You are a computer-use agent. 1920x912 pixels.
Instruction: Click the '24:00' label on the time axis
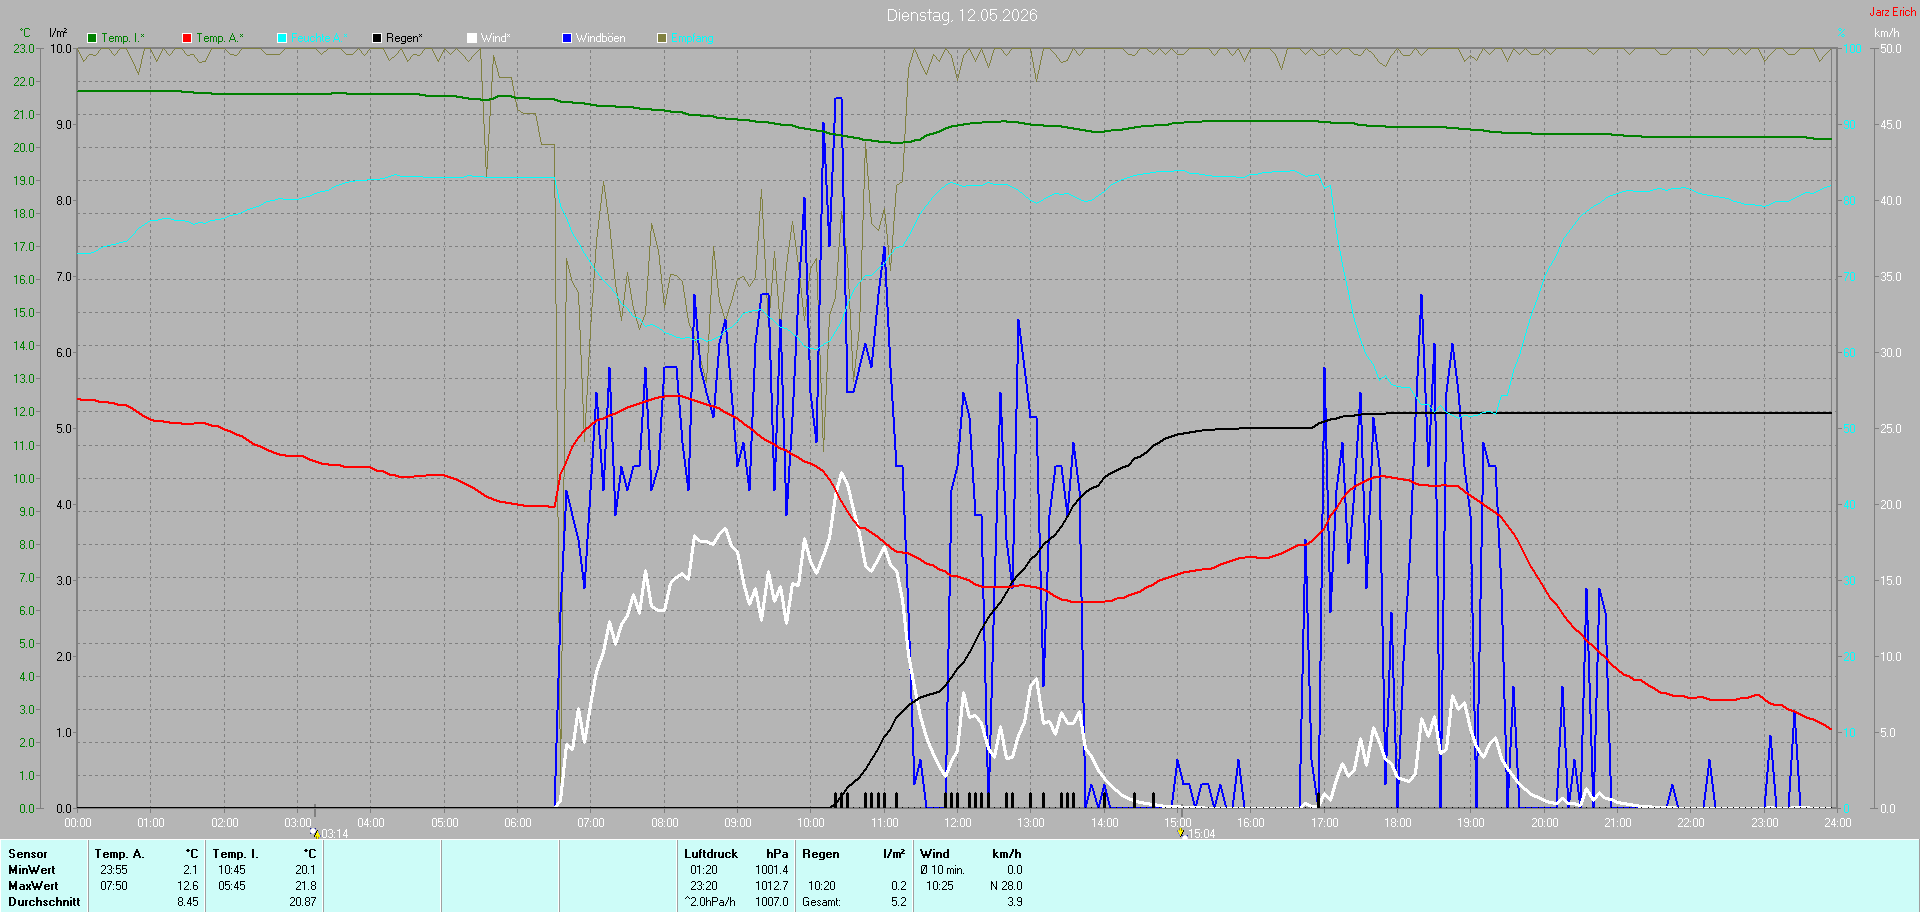click(1838, 823)
